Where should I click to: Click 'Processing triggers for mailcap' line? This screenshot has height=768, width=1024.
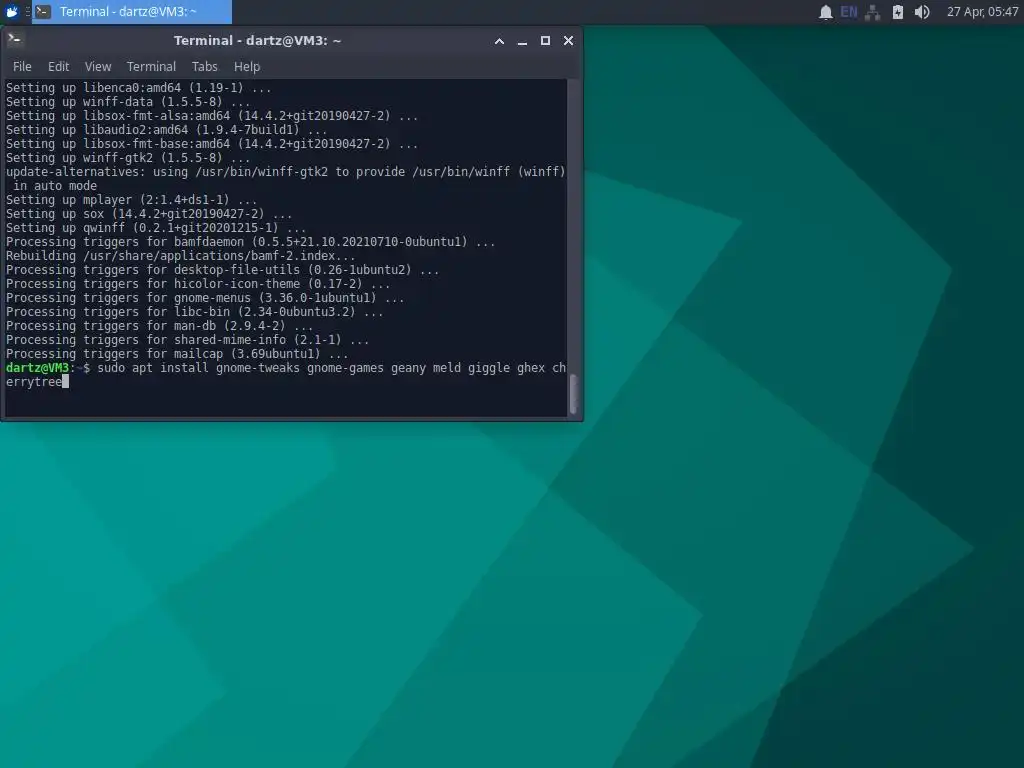coord(177,354)
